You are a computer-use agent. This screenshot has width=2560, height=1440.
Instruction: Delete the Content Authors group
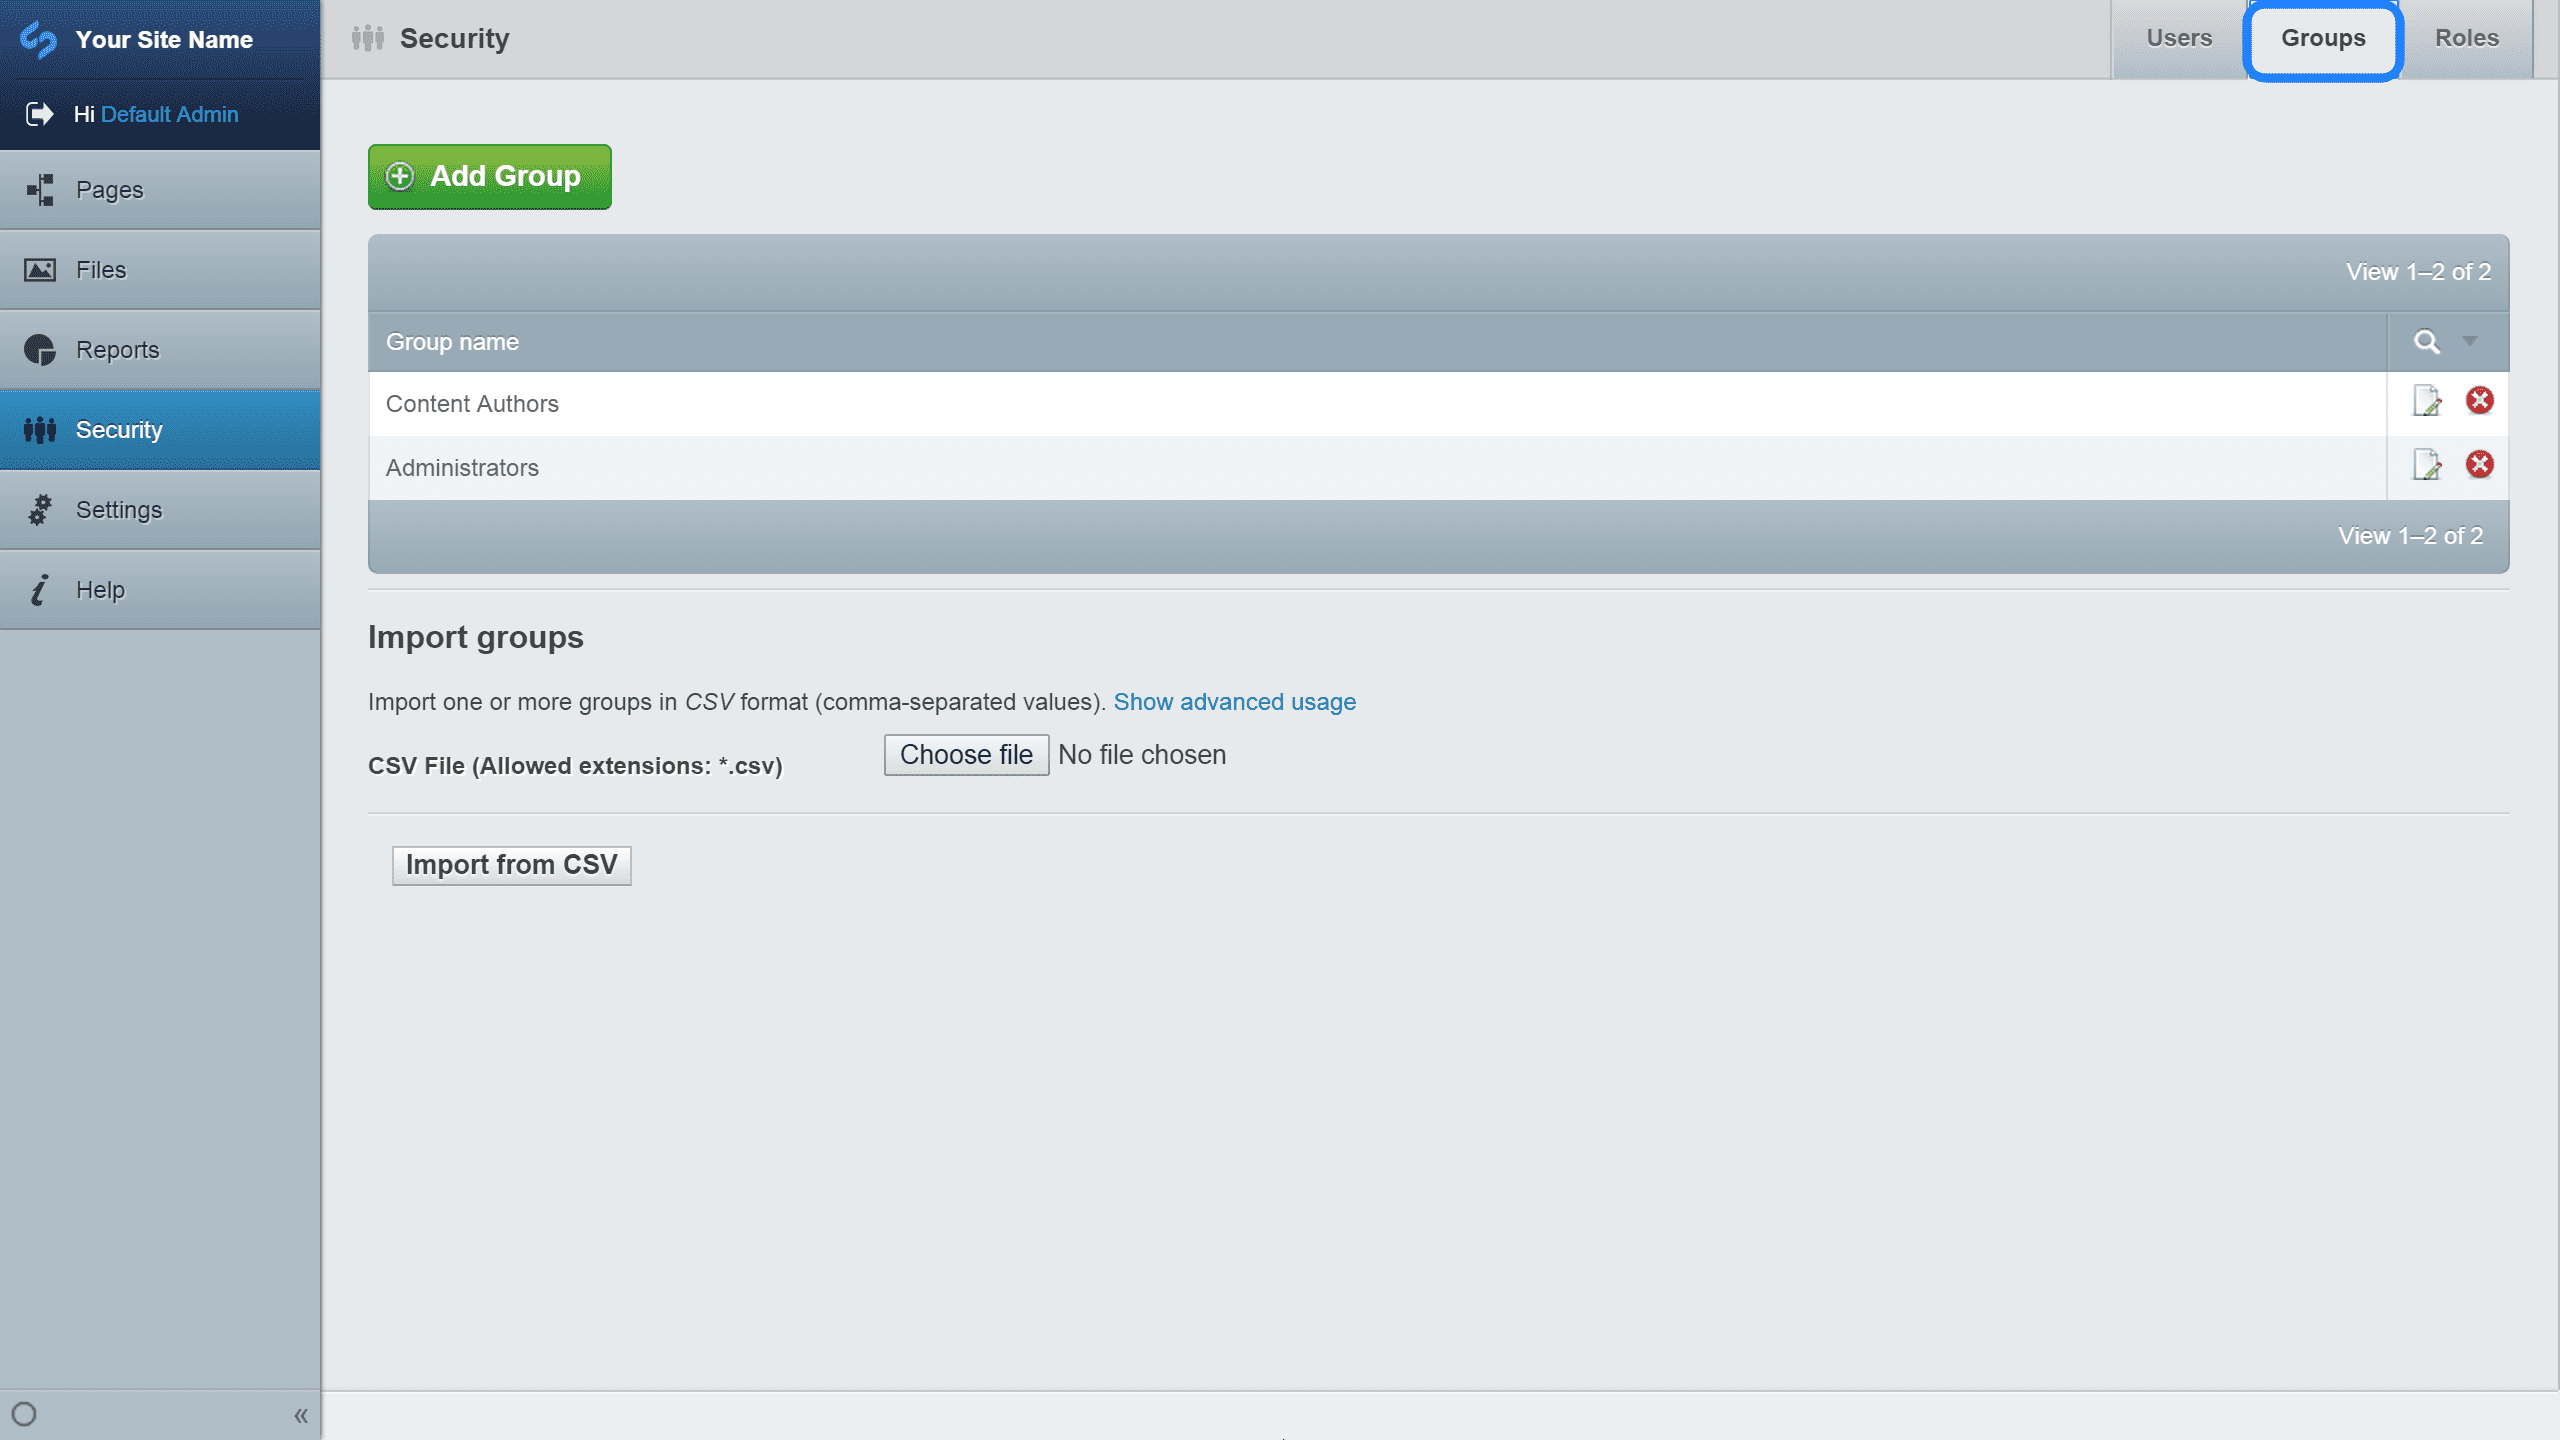click(2479, 401)
